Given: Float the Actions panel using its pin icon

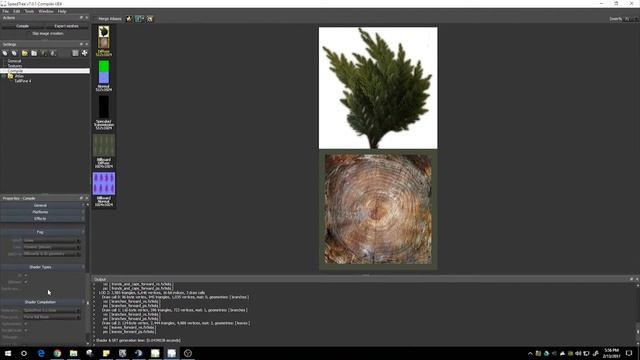Looking at the screenshot, I should pos(81,18).
